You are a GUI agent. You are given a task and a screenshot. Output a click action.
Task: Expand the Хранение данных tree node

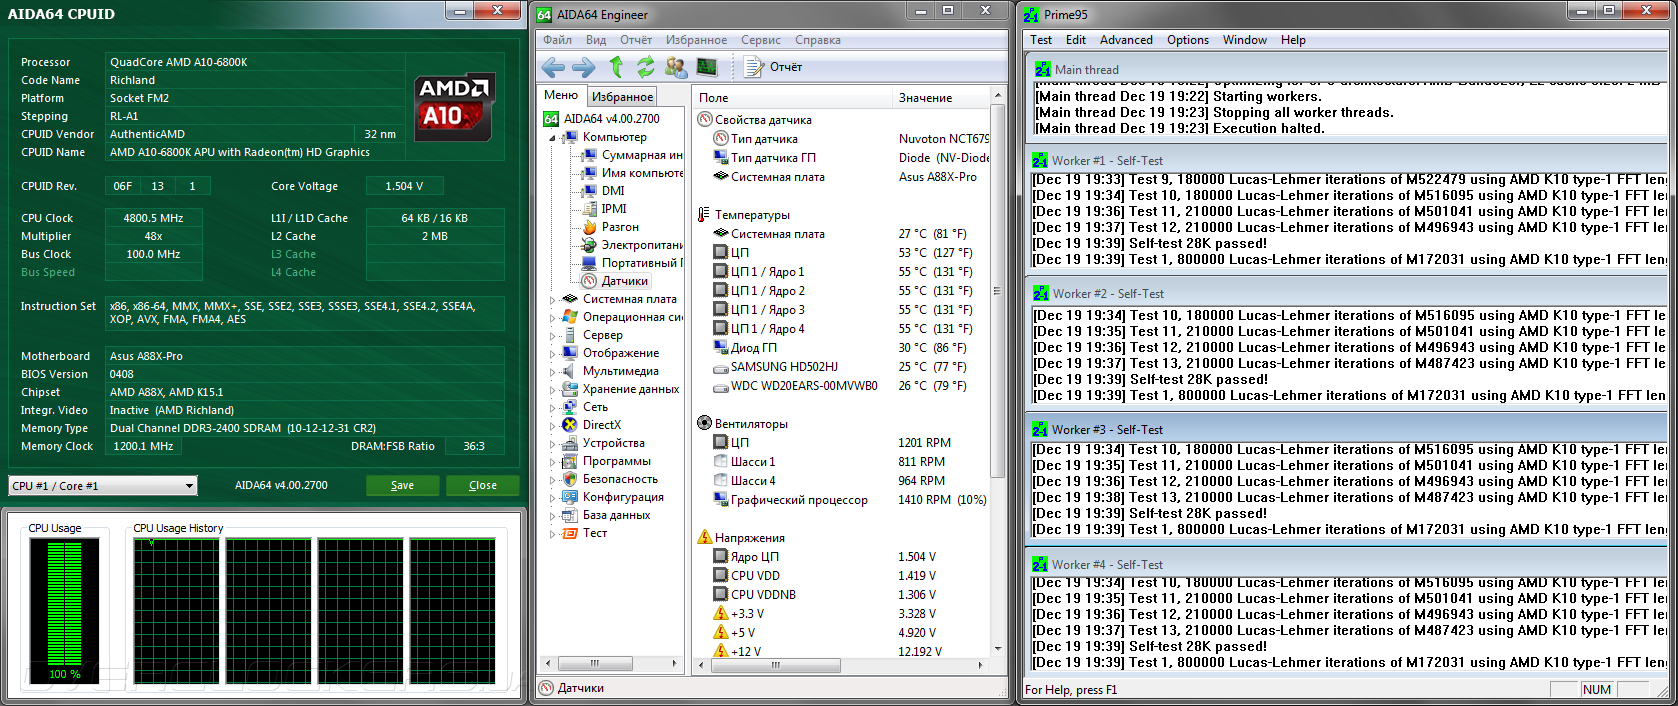(x=552, y=390)
